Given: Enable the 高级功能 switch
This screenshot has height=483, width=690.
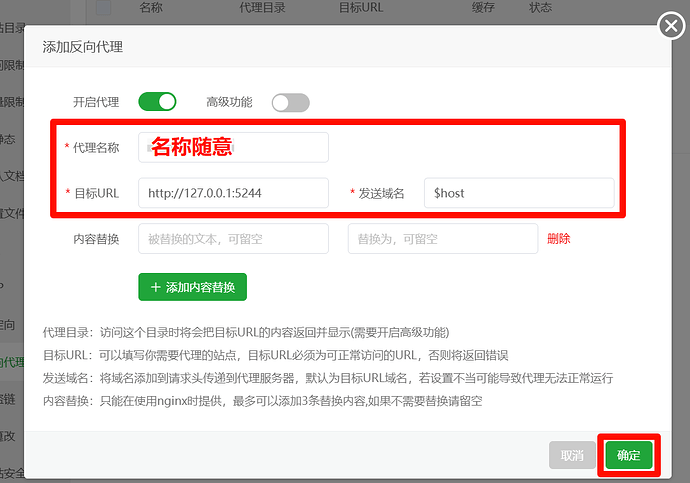Looking at the screenshot, I should (x=290, y=102).
